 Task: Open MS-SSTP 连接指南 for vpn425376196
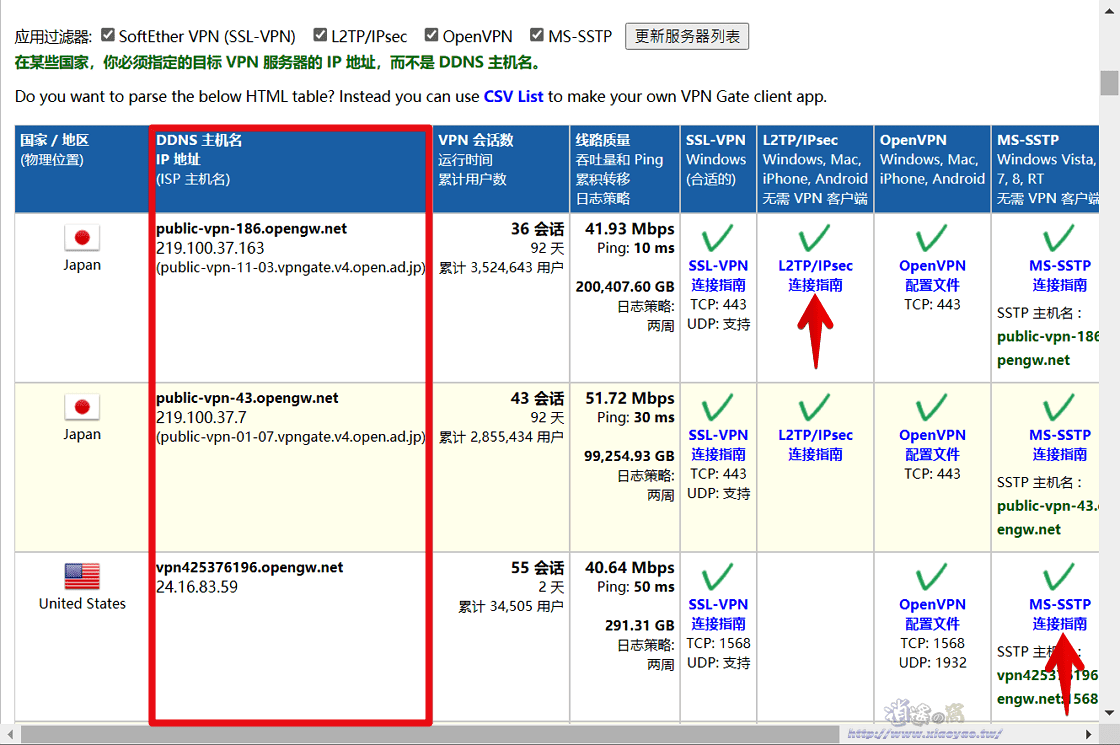pyautogui.click(x=1060, y=614)
